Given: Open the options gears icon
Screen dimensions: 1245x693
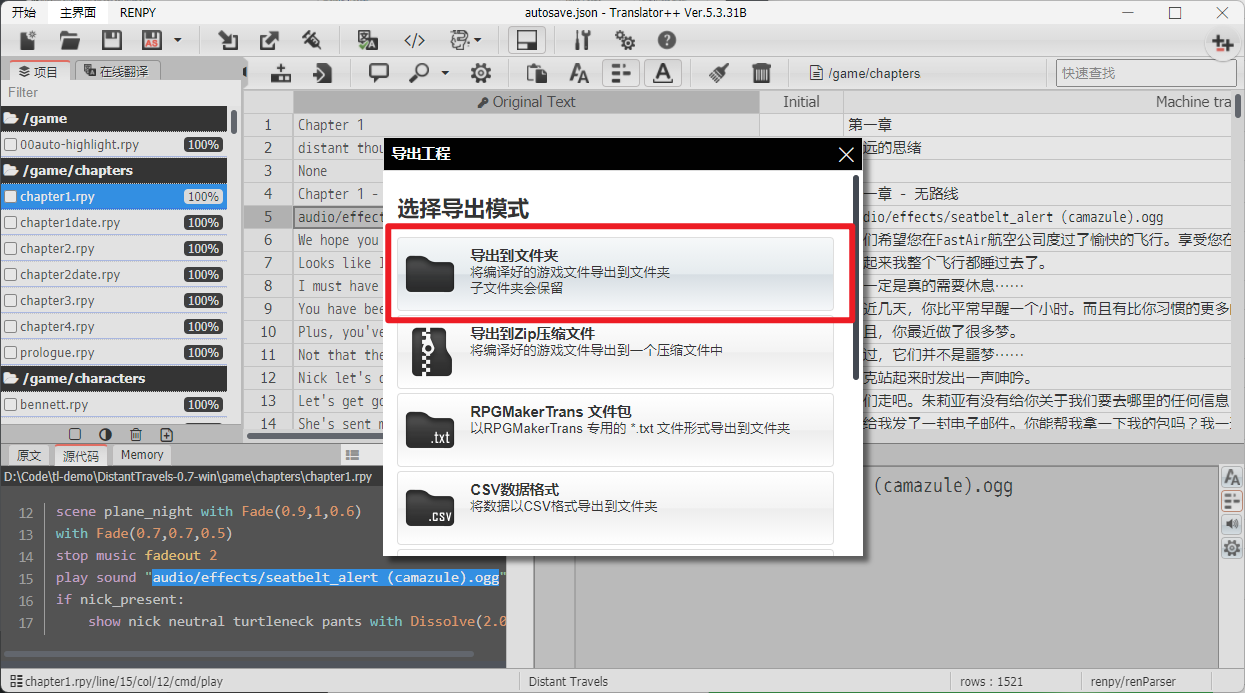Looking at the screenshot, I should (x=625, y=41).
